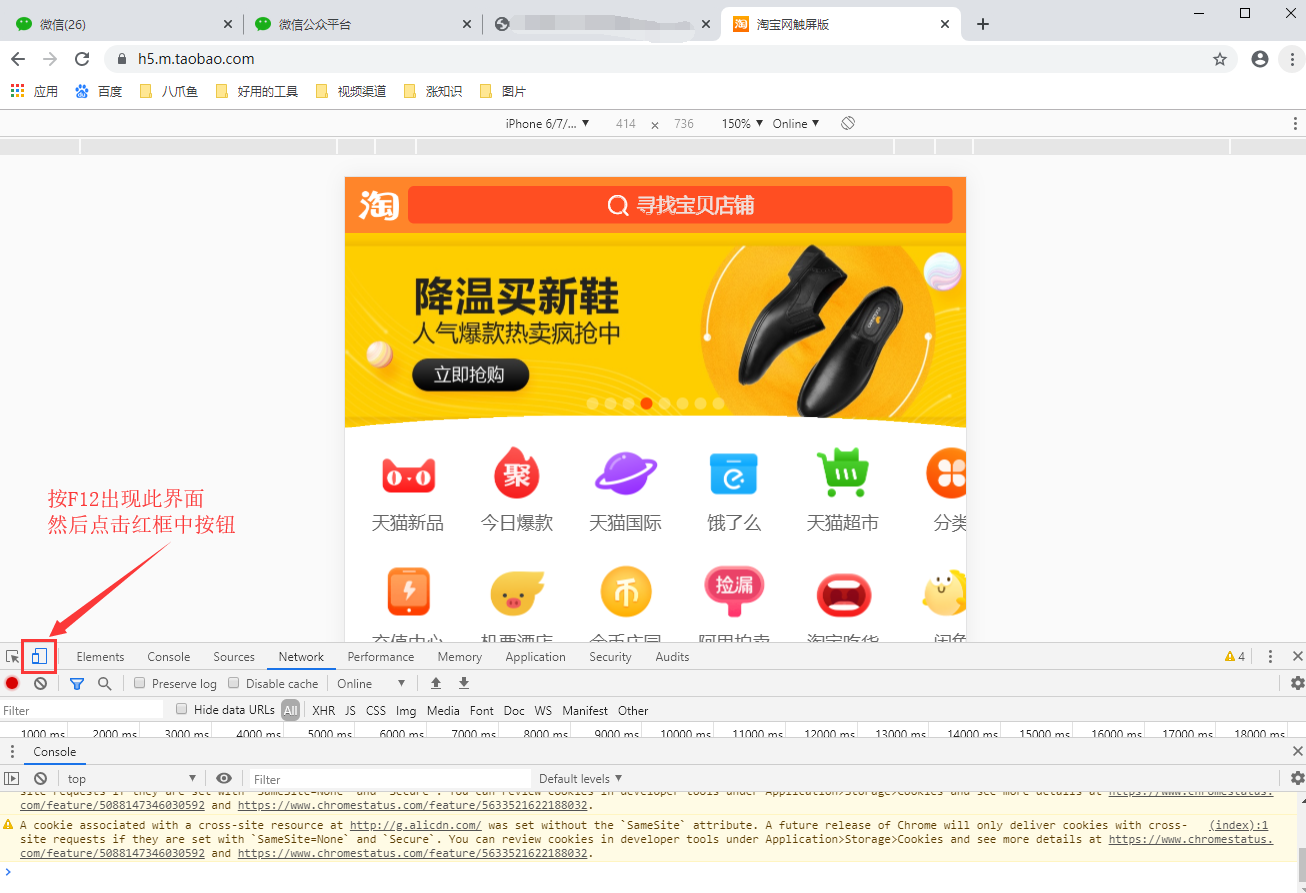Reload the Taobao page

coord(82,59)
